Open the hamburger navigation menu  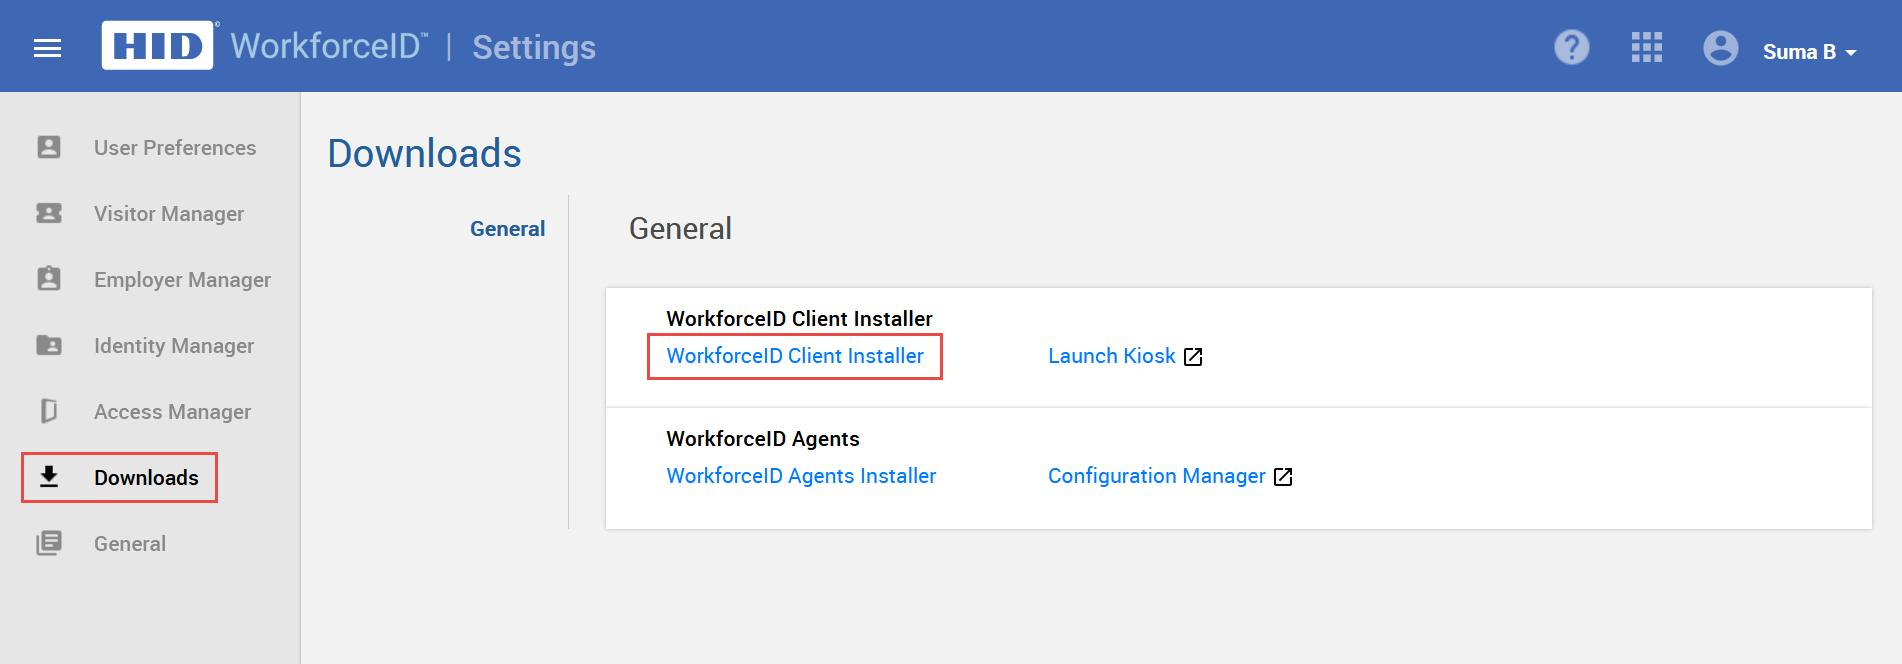point(47,48)
